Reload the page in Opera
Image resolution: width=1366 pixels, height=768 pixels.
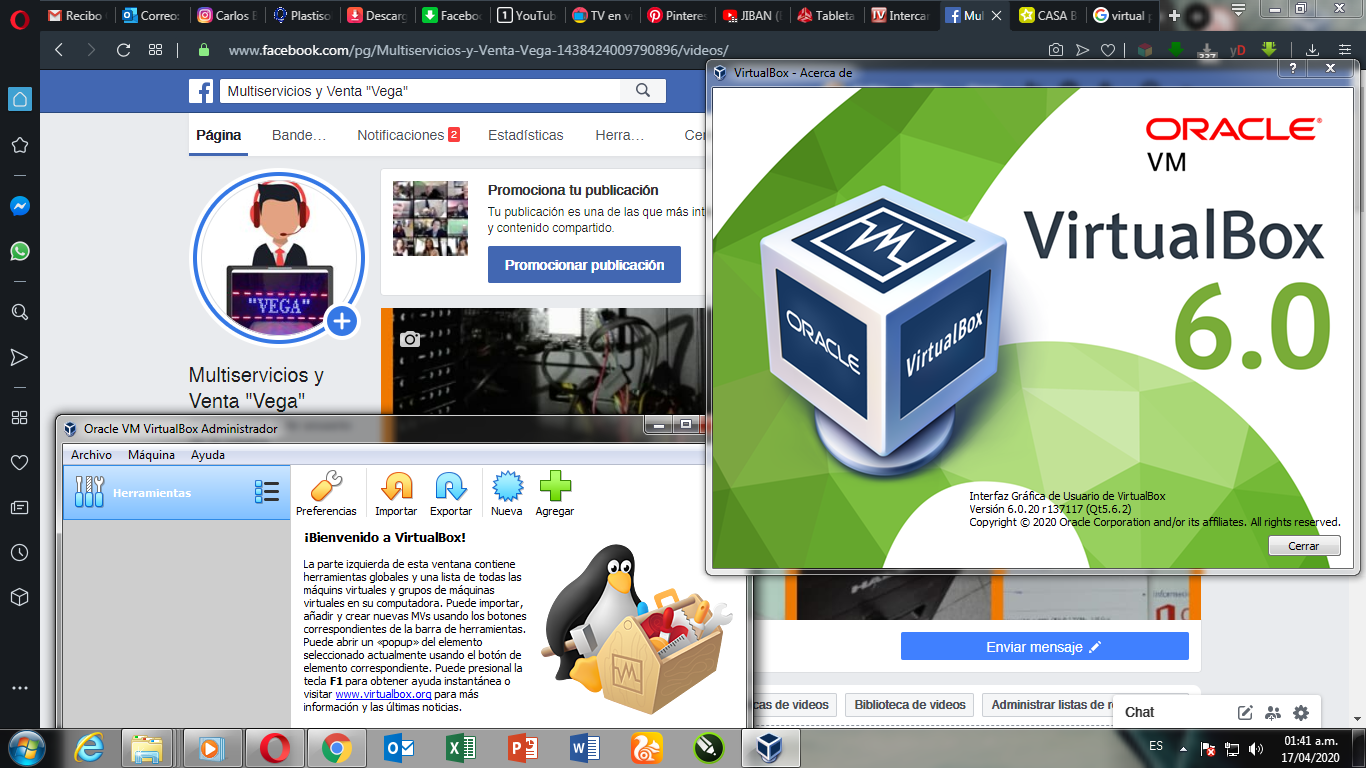[123, 49]
